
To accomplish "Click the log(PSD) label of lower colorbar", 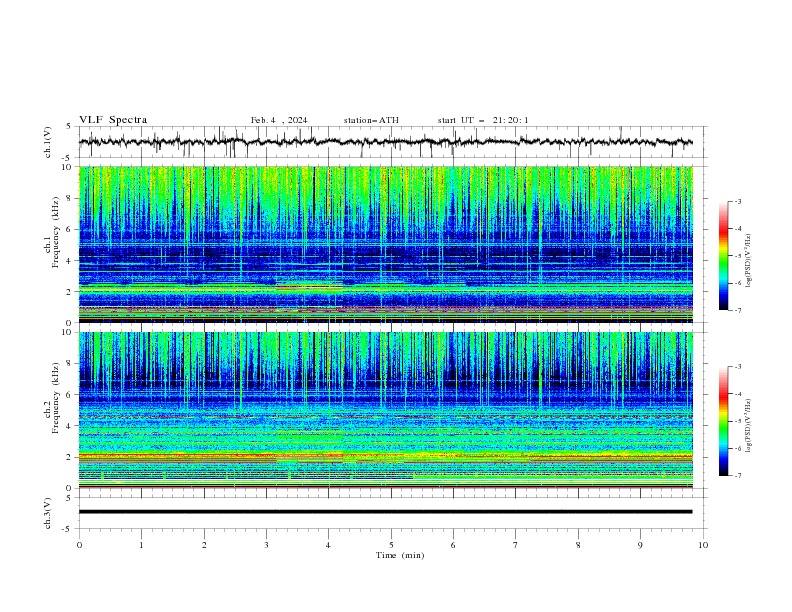I will click(749, 426).
